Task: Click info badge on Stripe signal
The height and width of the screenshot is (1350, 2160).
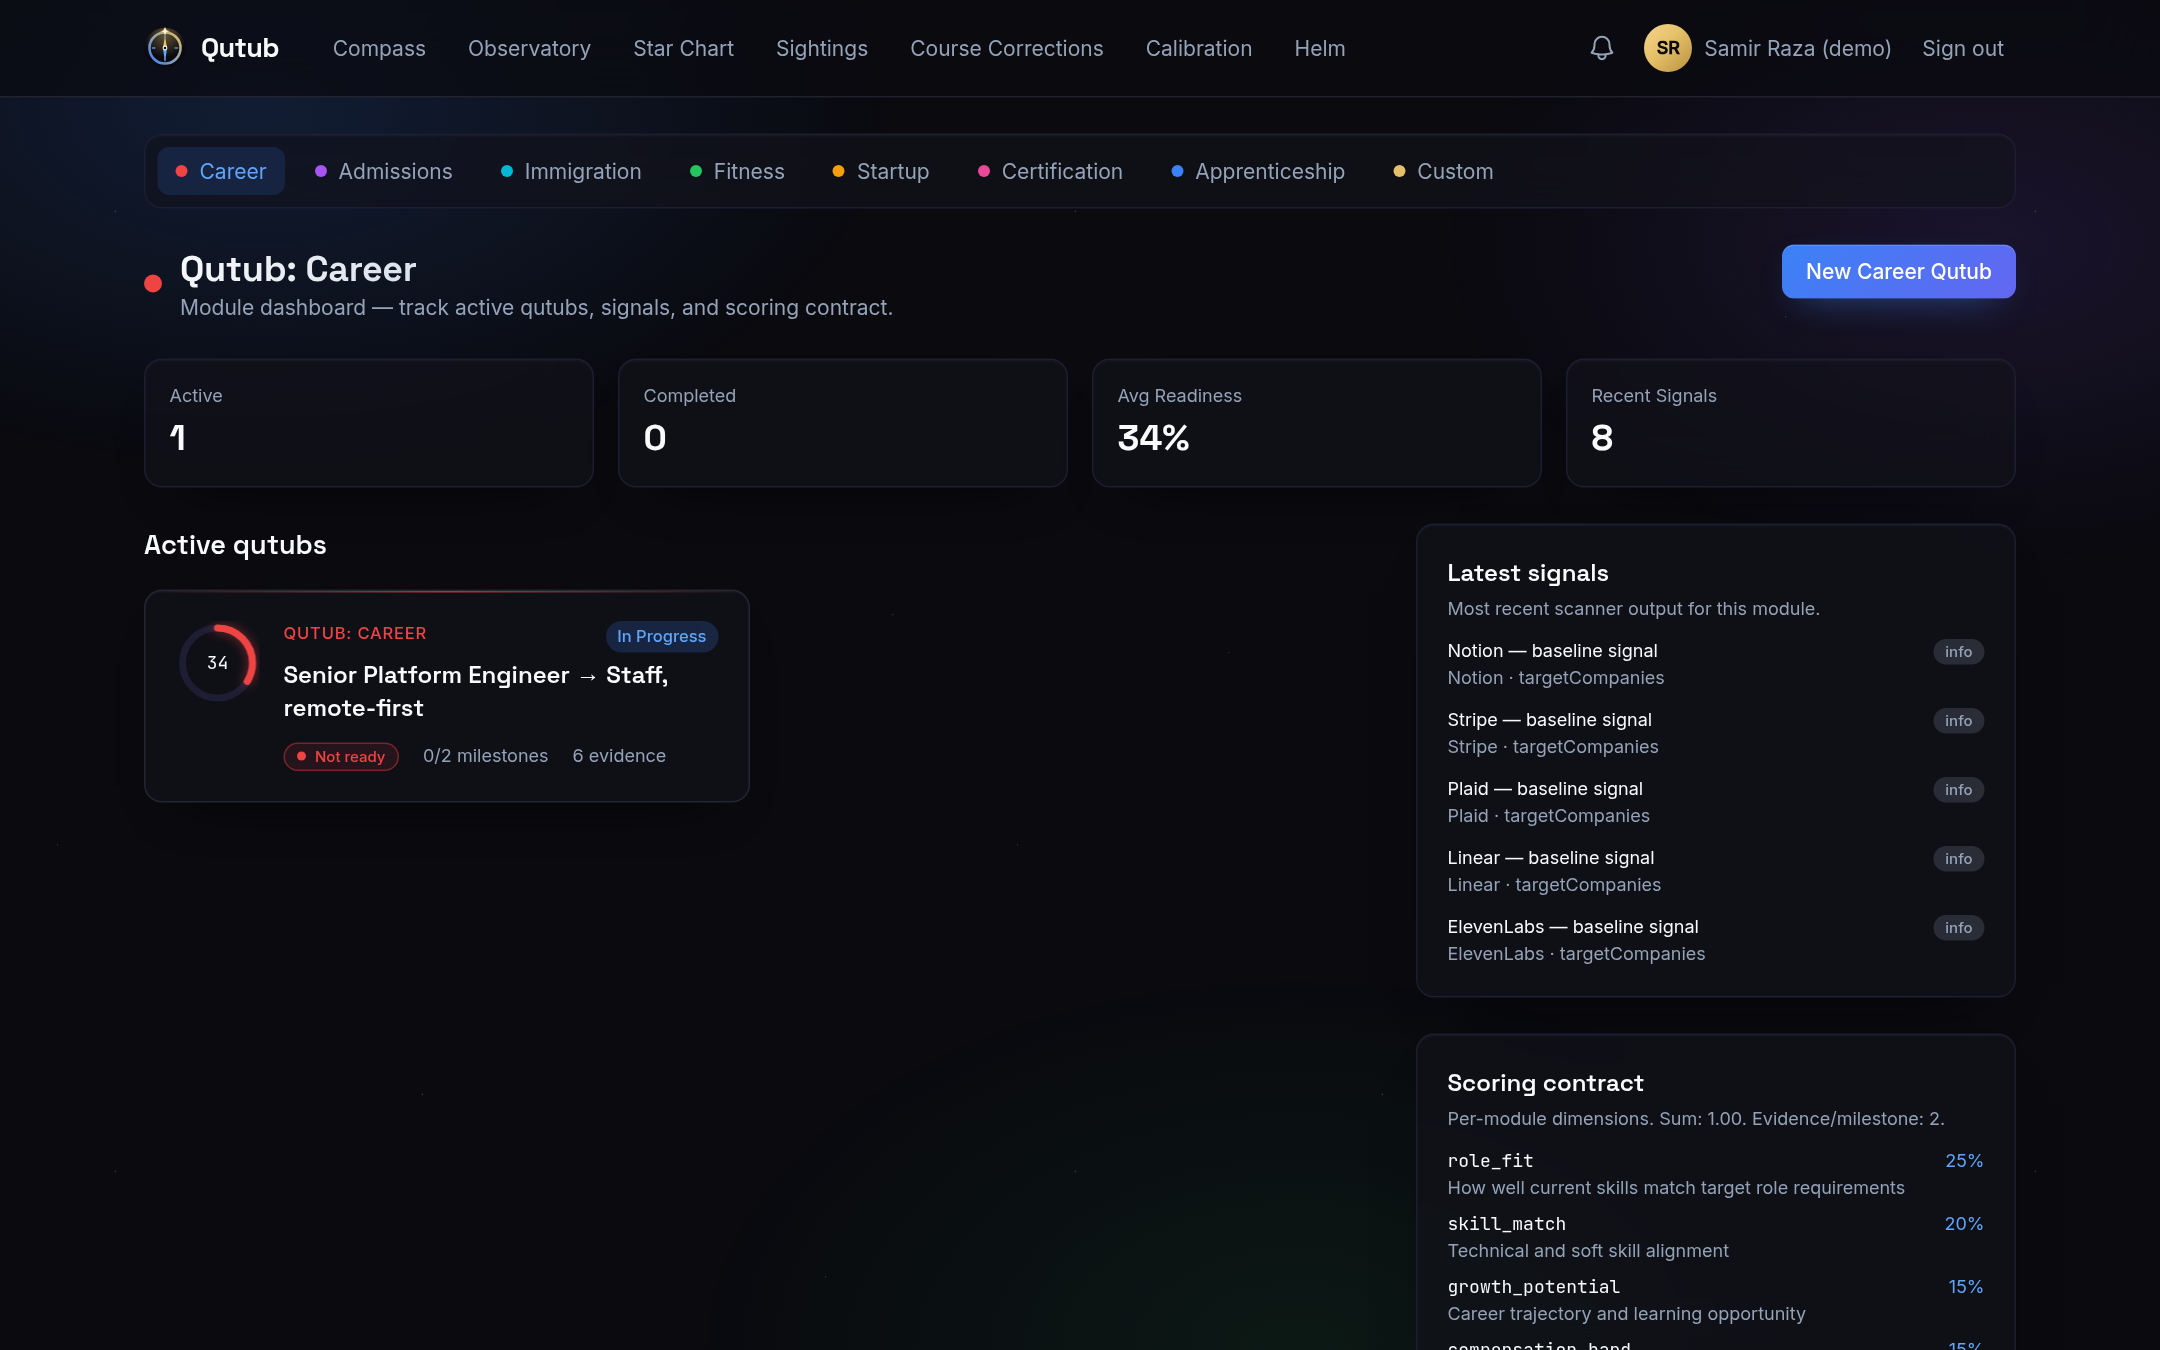Action: [x=1958, y=720]
